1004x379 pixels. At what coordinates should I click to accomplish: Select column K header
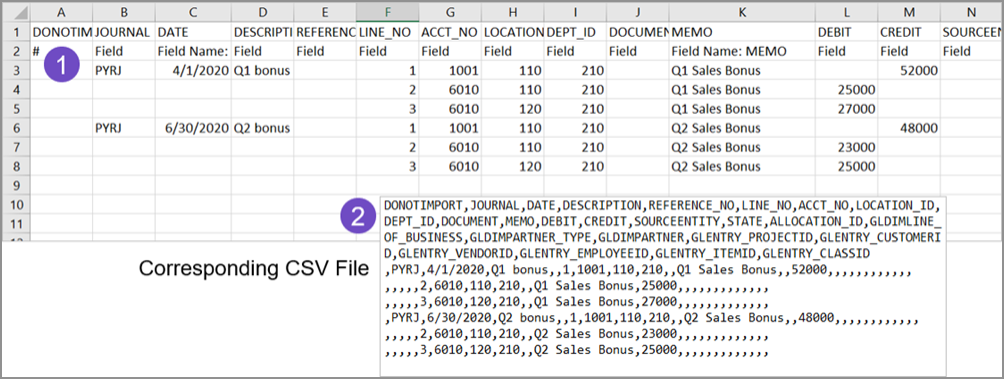pos(741,12)
